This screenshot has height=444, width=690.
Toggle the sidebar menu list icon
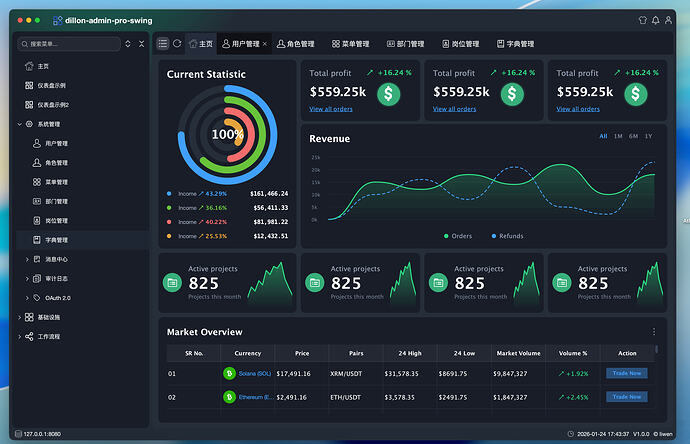pyautogui.click(x=163, y=44)
